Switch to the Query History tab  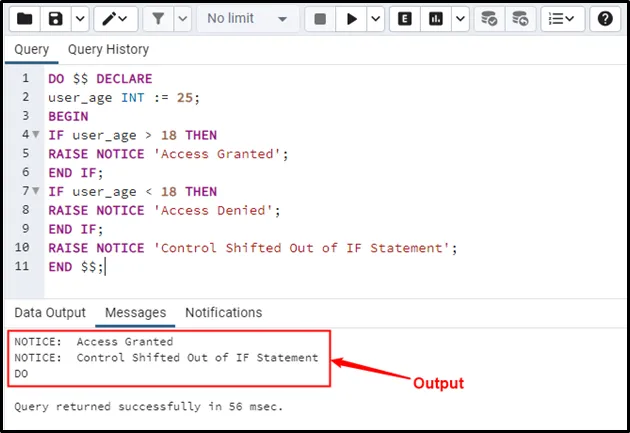108,49
